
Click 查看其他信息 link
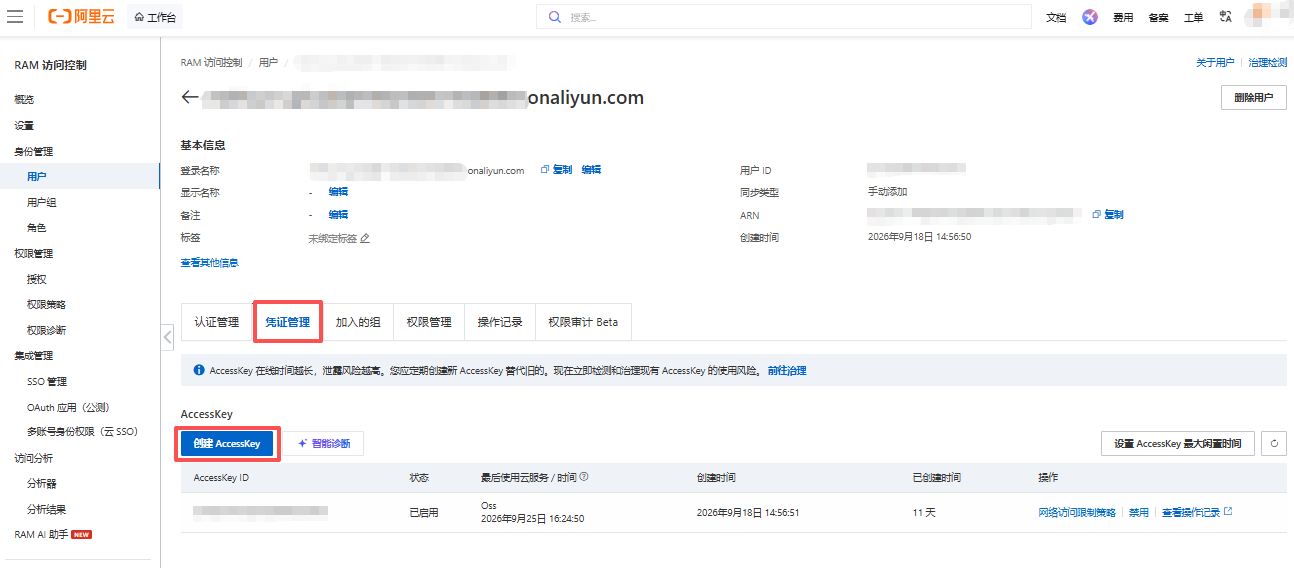209,263
